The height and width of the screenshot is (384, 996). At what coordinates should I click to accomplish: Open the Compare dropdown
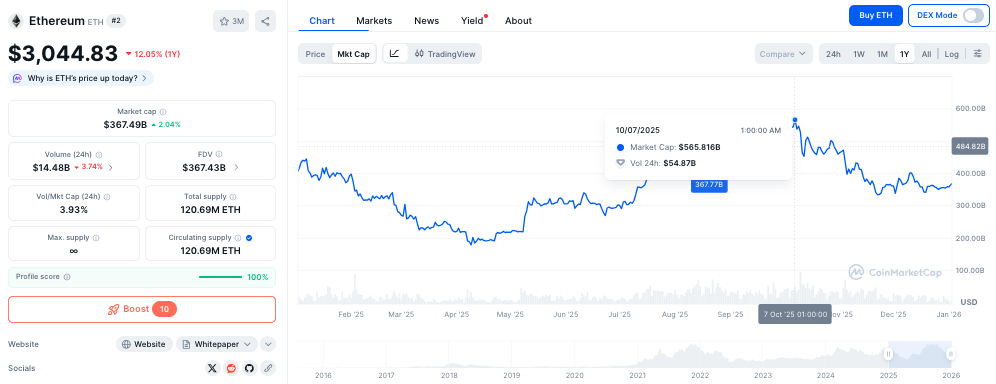[784, 54]
